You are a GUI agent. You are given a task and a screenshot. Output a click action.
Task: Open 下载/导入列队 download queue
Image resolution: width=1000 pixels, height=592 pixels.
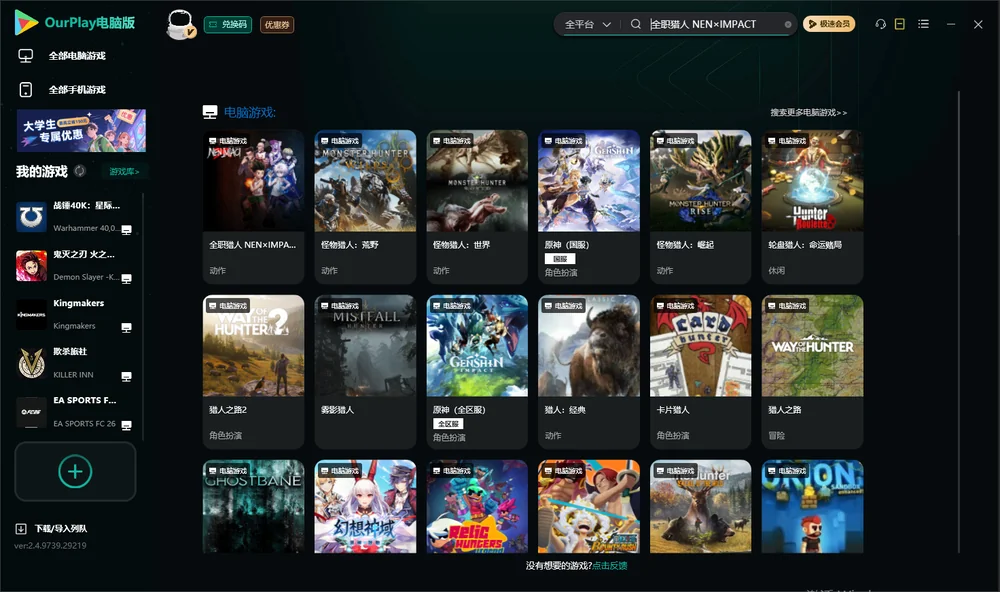pyautogui.click(x=51, y=528)
